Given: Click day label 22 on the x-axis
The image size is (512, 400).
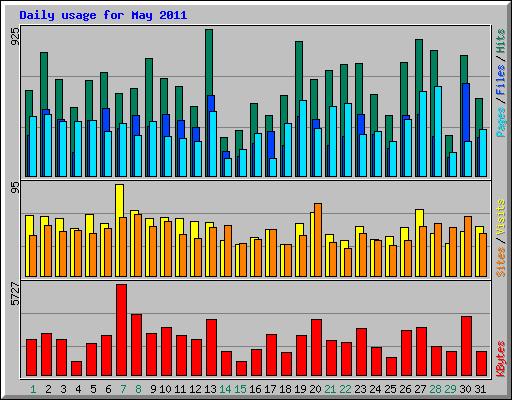Looking at the screenshot, I should pos(345,389).
